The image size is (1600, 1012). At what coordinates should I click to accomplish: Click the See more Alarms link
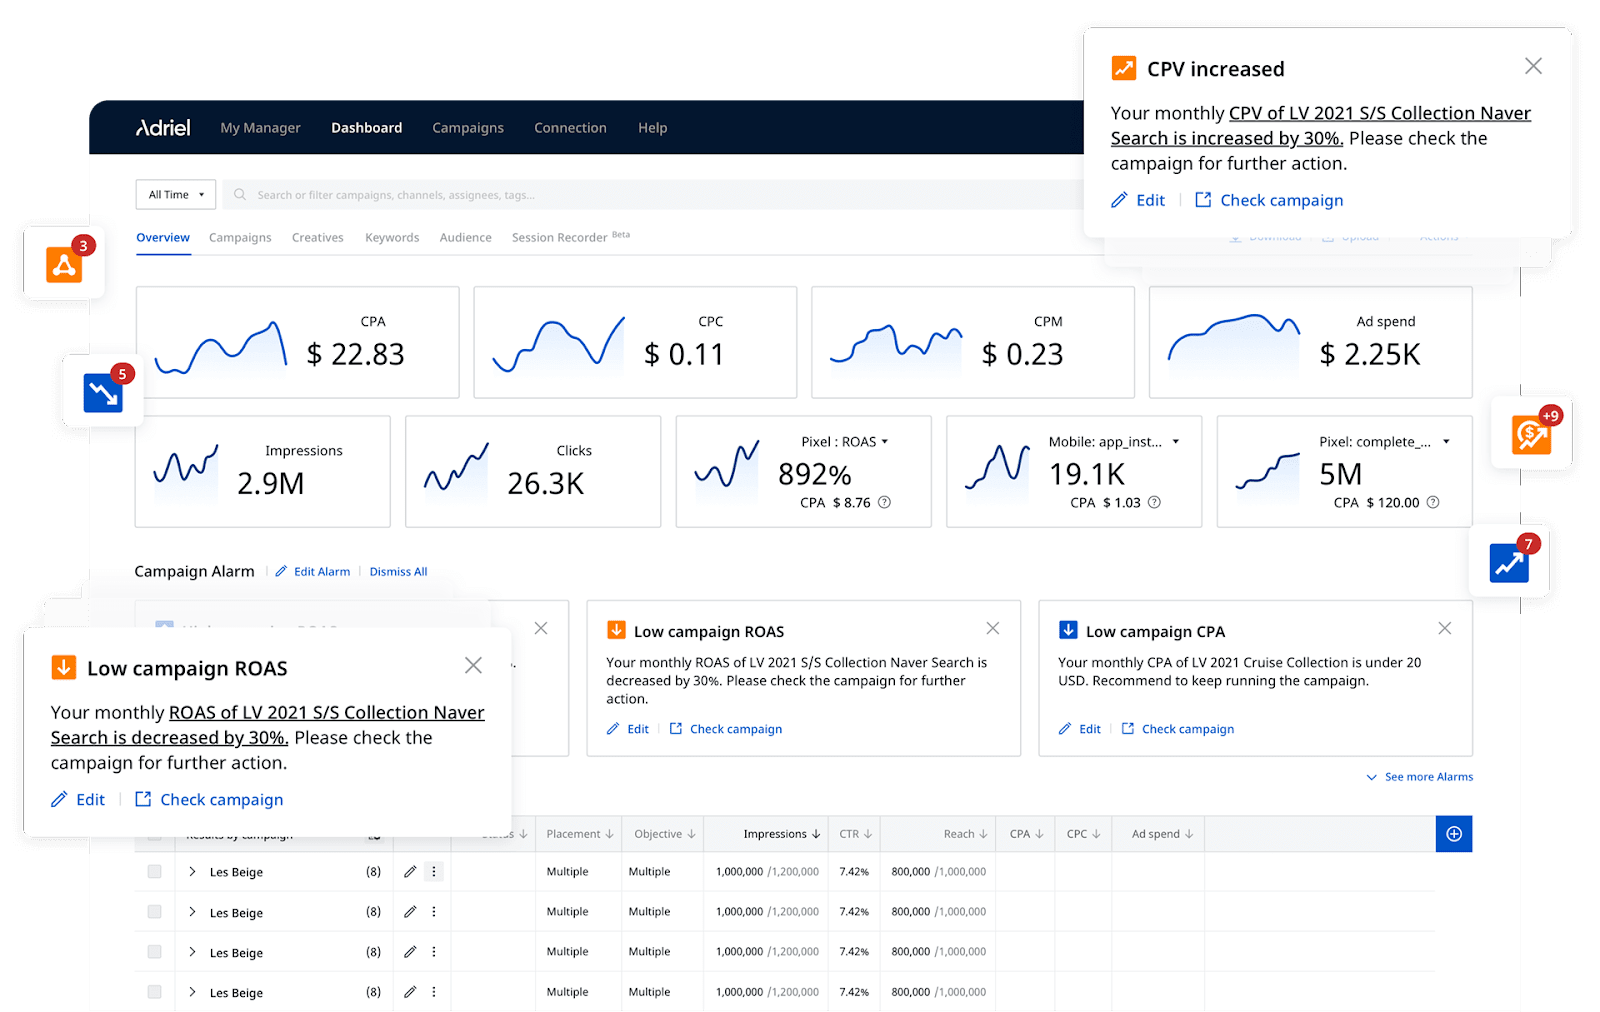click(x=1428, y=776)
